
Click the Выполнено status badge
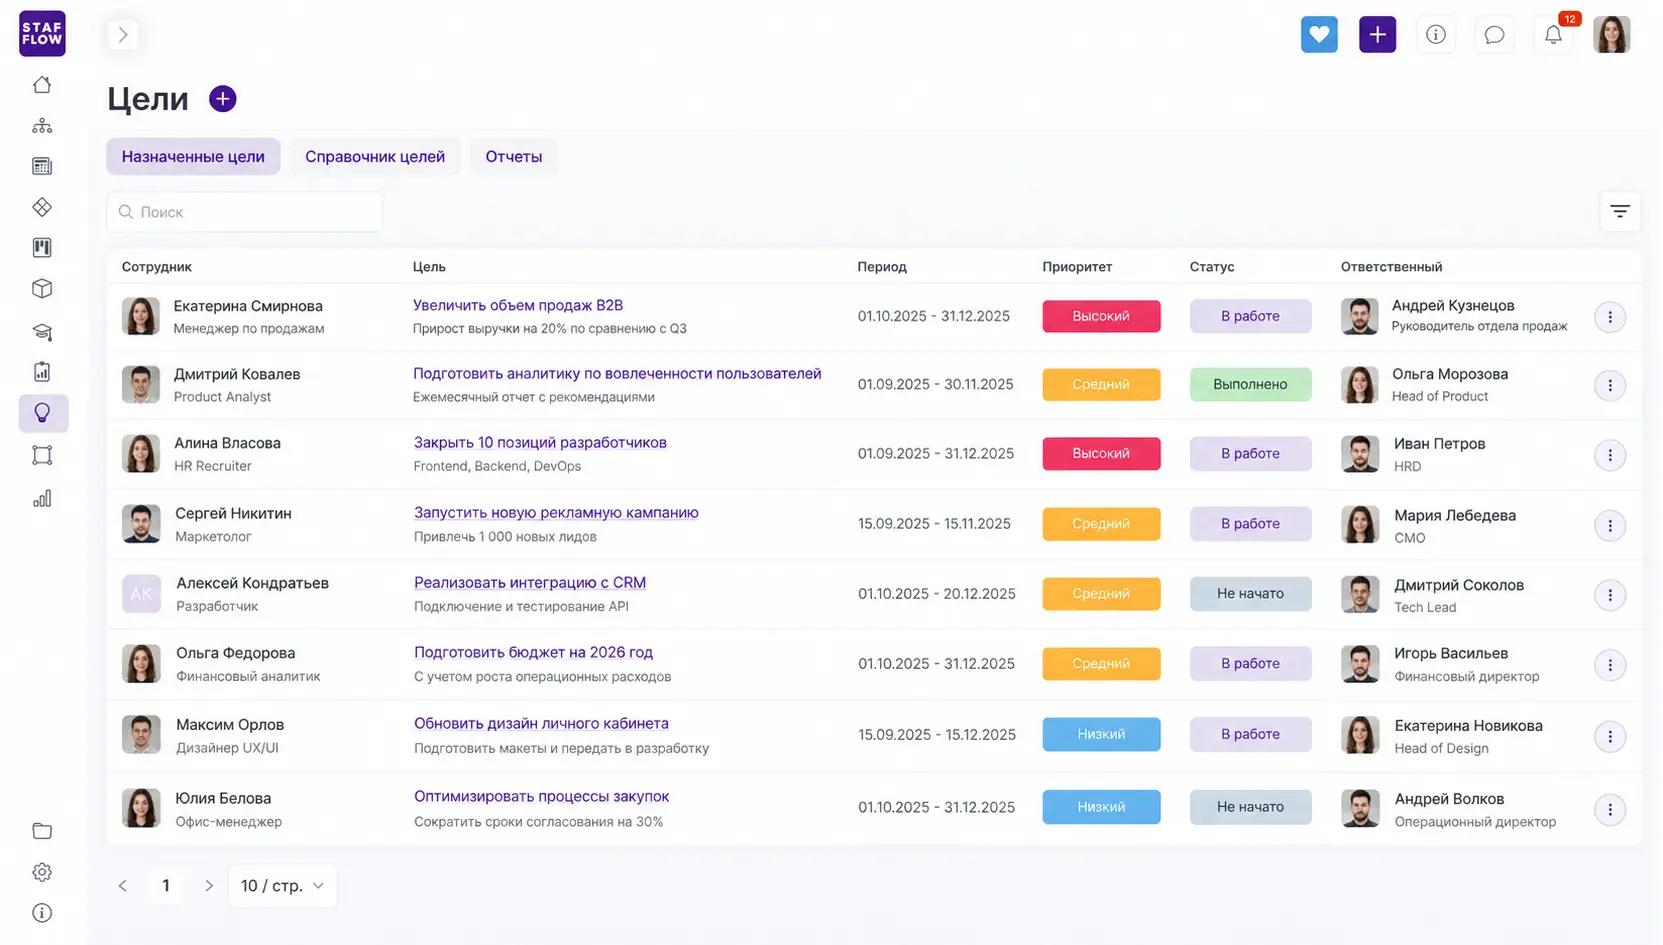coord(1250,384)
